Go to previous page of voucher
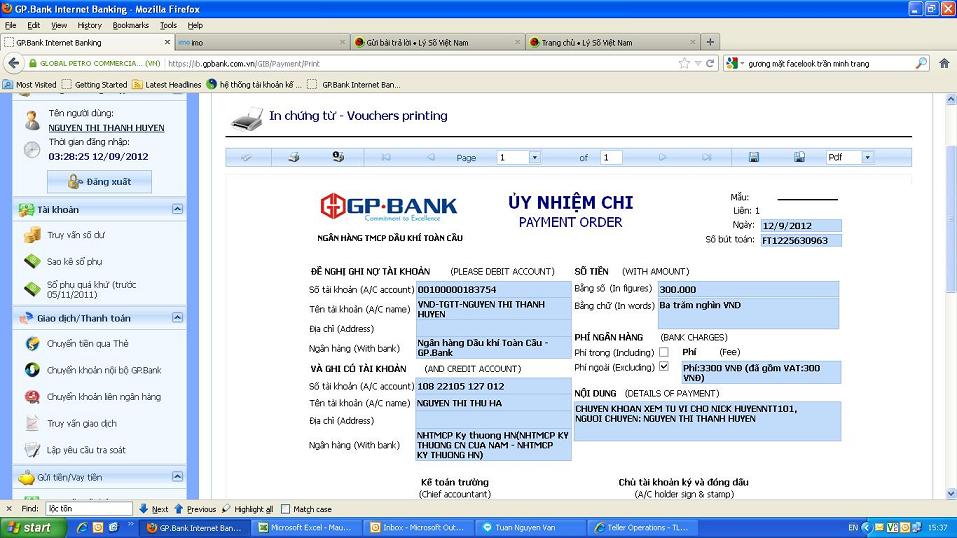 430,158
